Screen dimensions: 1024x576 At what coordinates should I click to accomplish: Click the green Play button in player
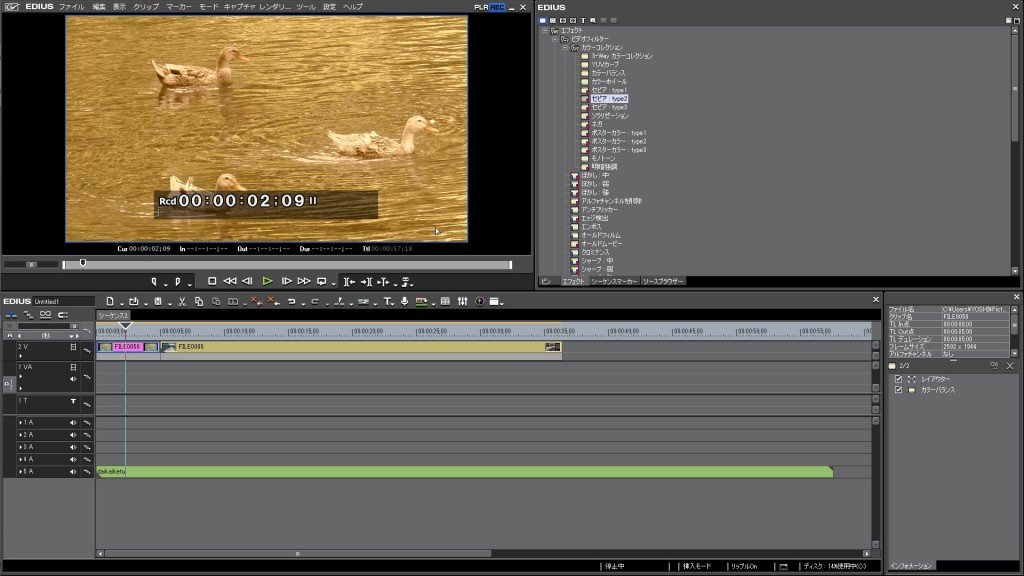[x=267, y=281]
